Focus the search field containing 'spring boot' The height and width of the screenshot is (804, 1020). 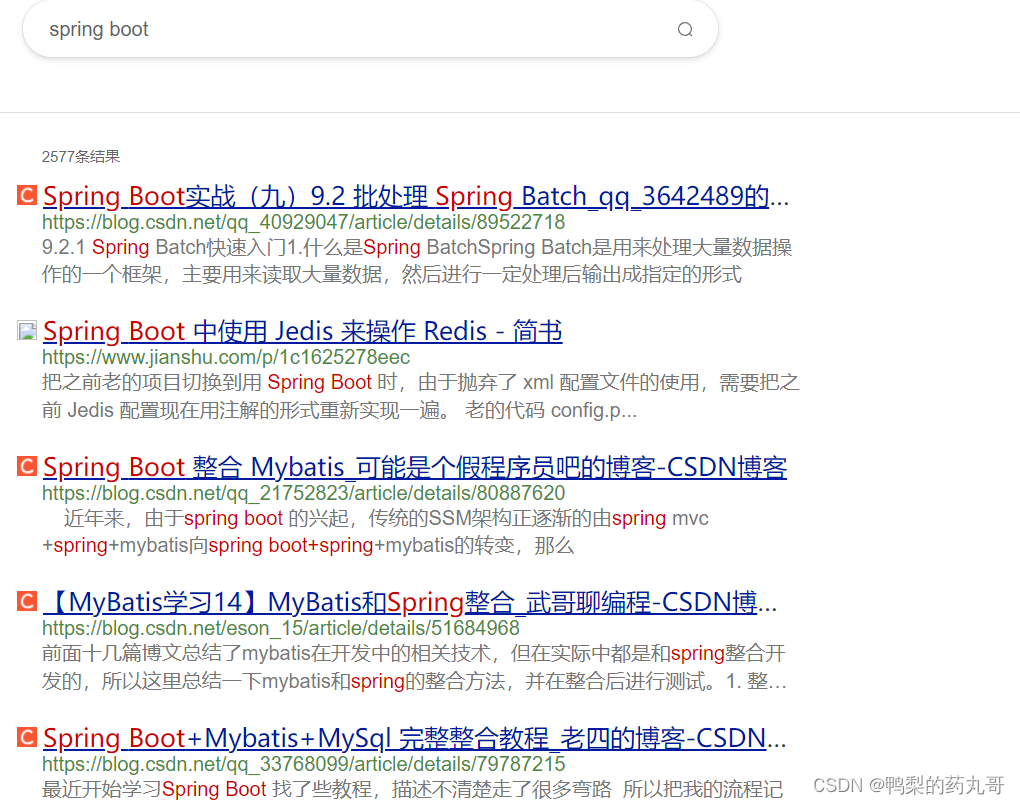[x=370, y=29]
